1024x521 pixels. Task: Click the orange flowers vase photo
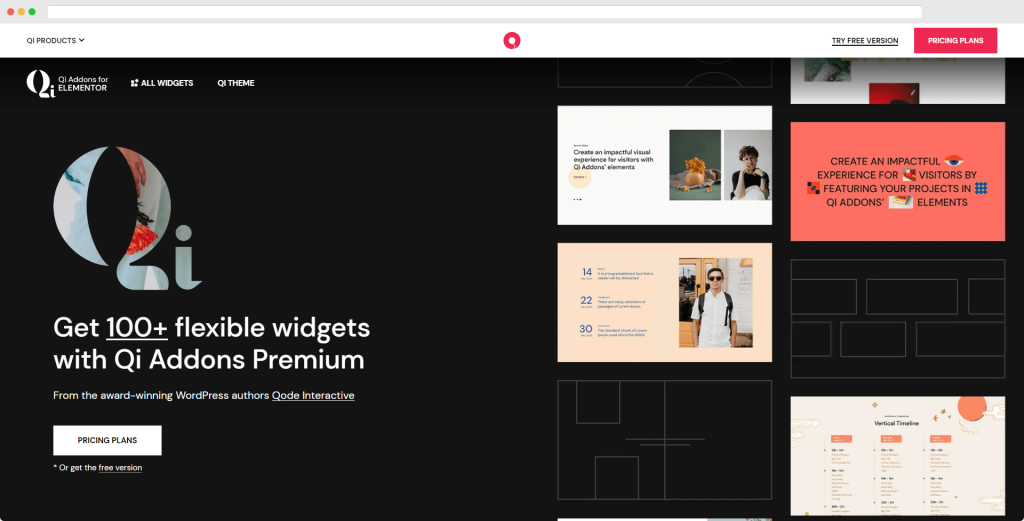click(x=695, y=165)
